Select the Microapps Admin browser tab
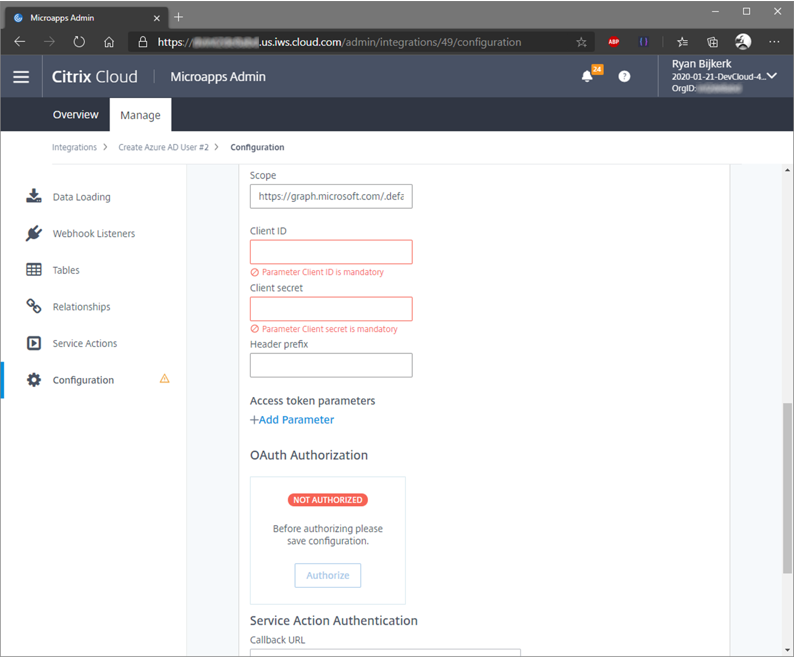Screen dimensions: 794x657 (x=86, y=18)
